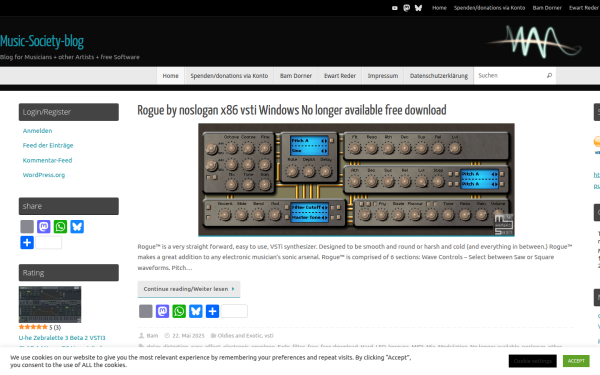The width and height of the screenshot is (600, 375).
Task: Accept cookies with the ACCEPT button
Action: tap(576, 361)
